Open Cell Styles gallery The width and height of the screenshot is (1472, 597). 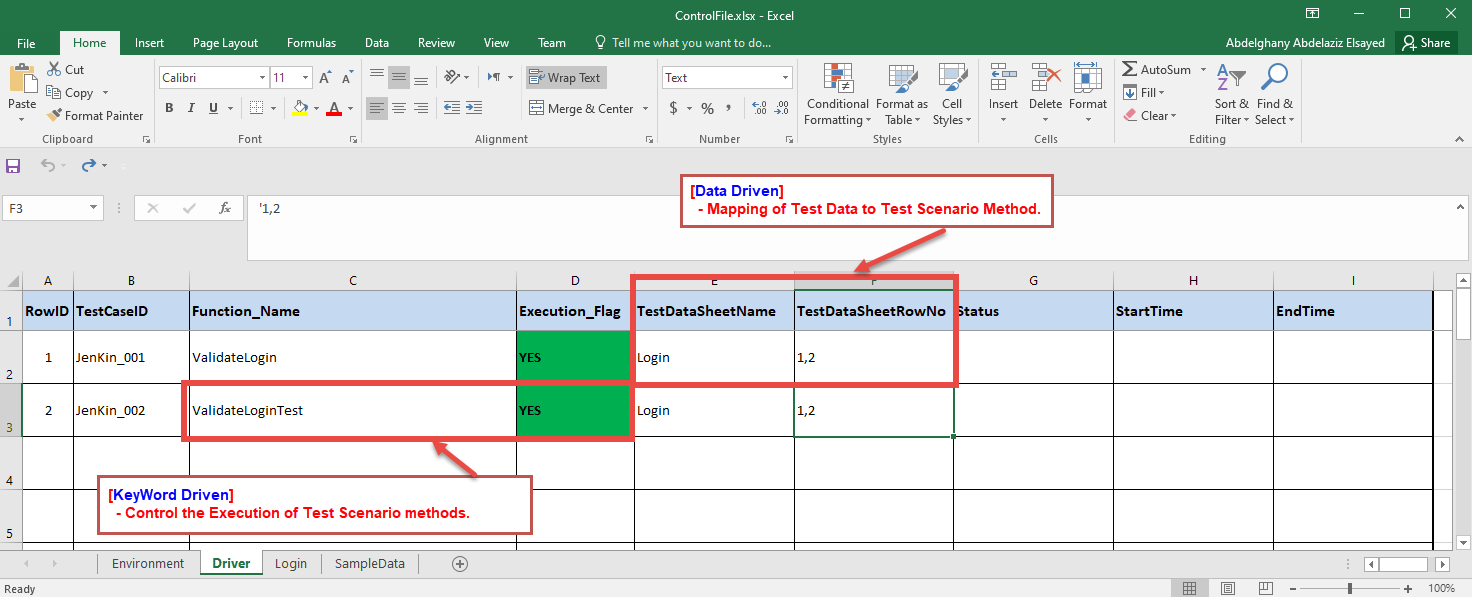point(952,95)
